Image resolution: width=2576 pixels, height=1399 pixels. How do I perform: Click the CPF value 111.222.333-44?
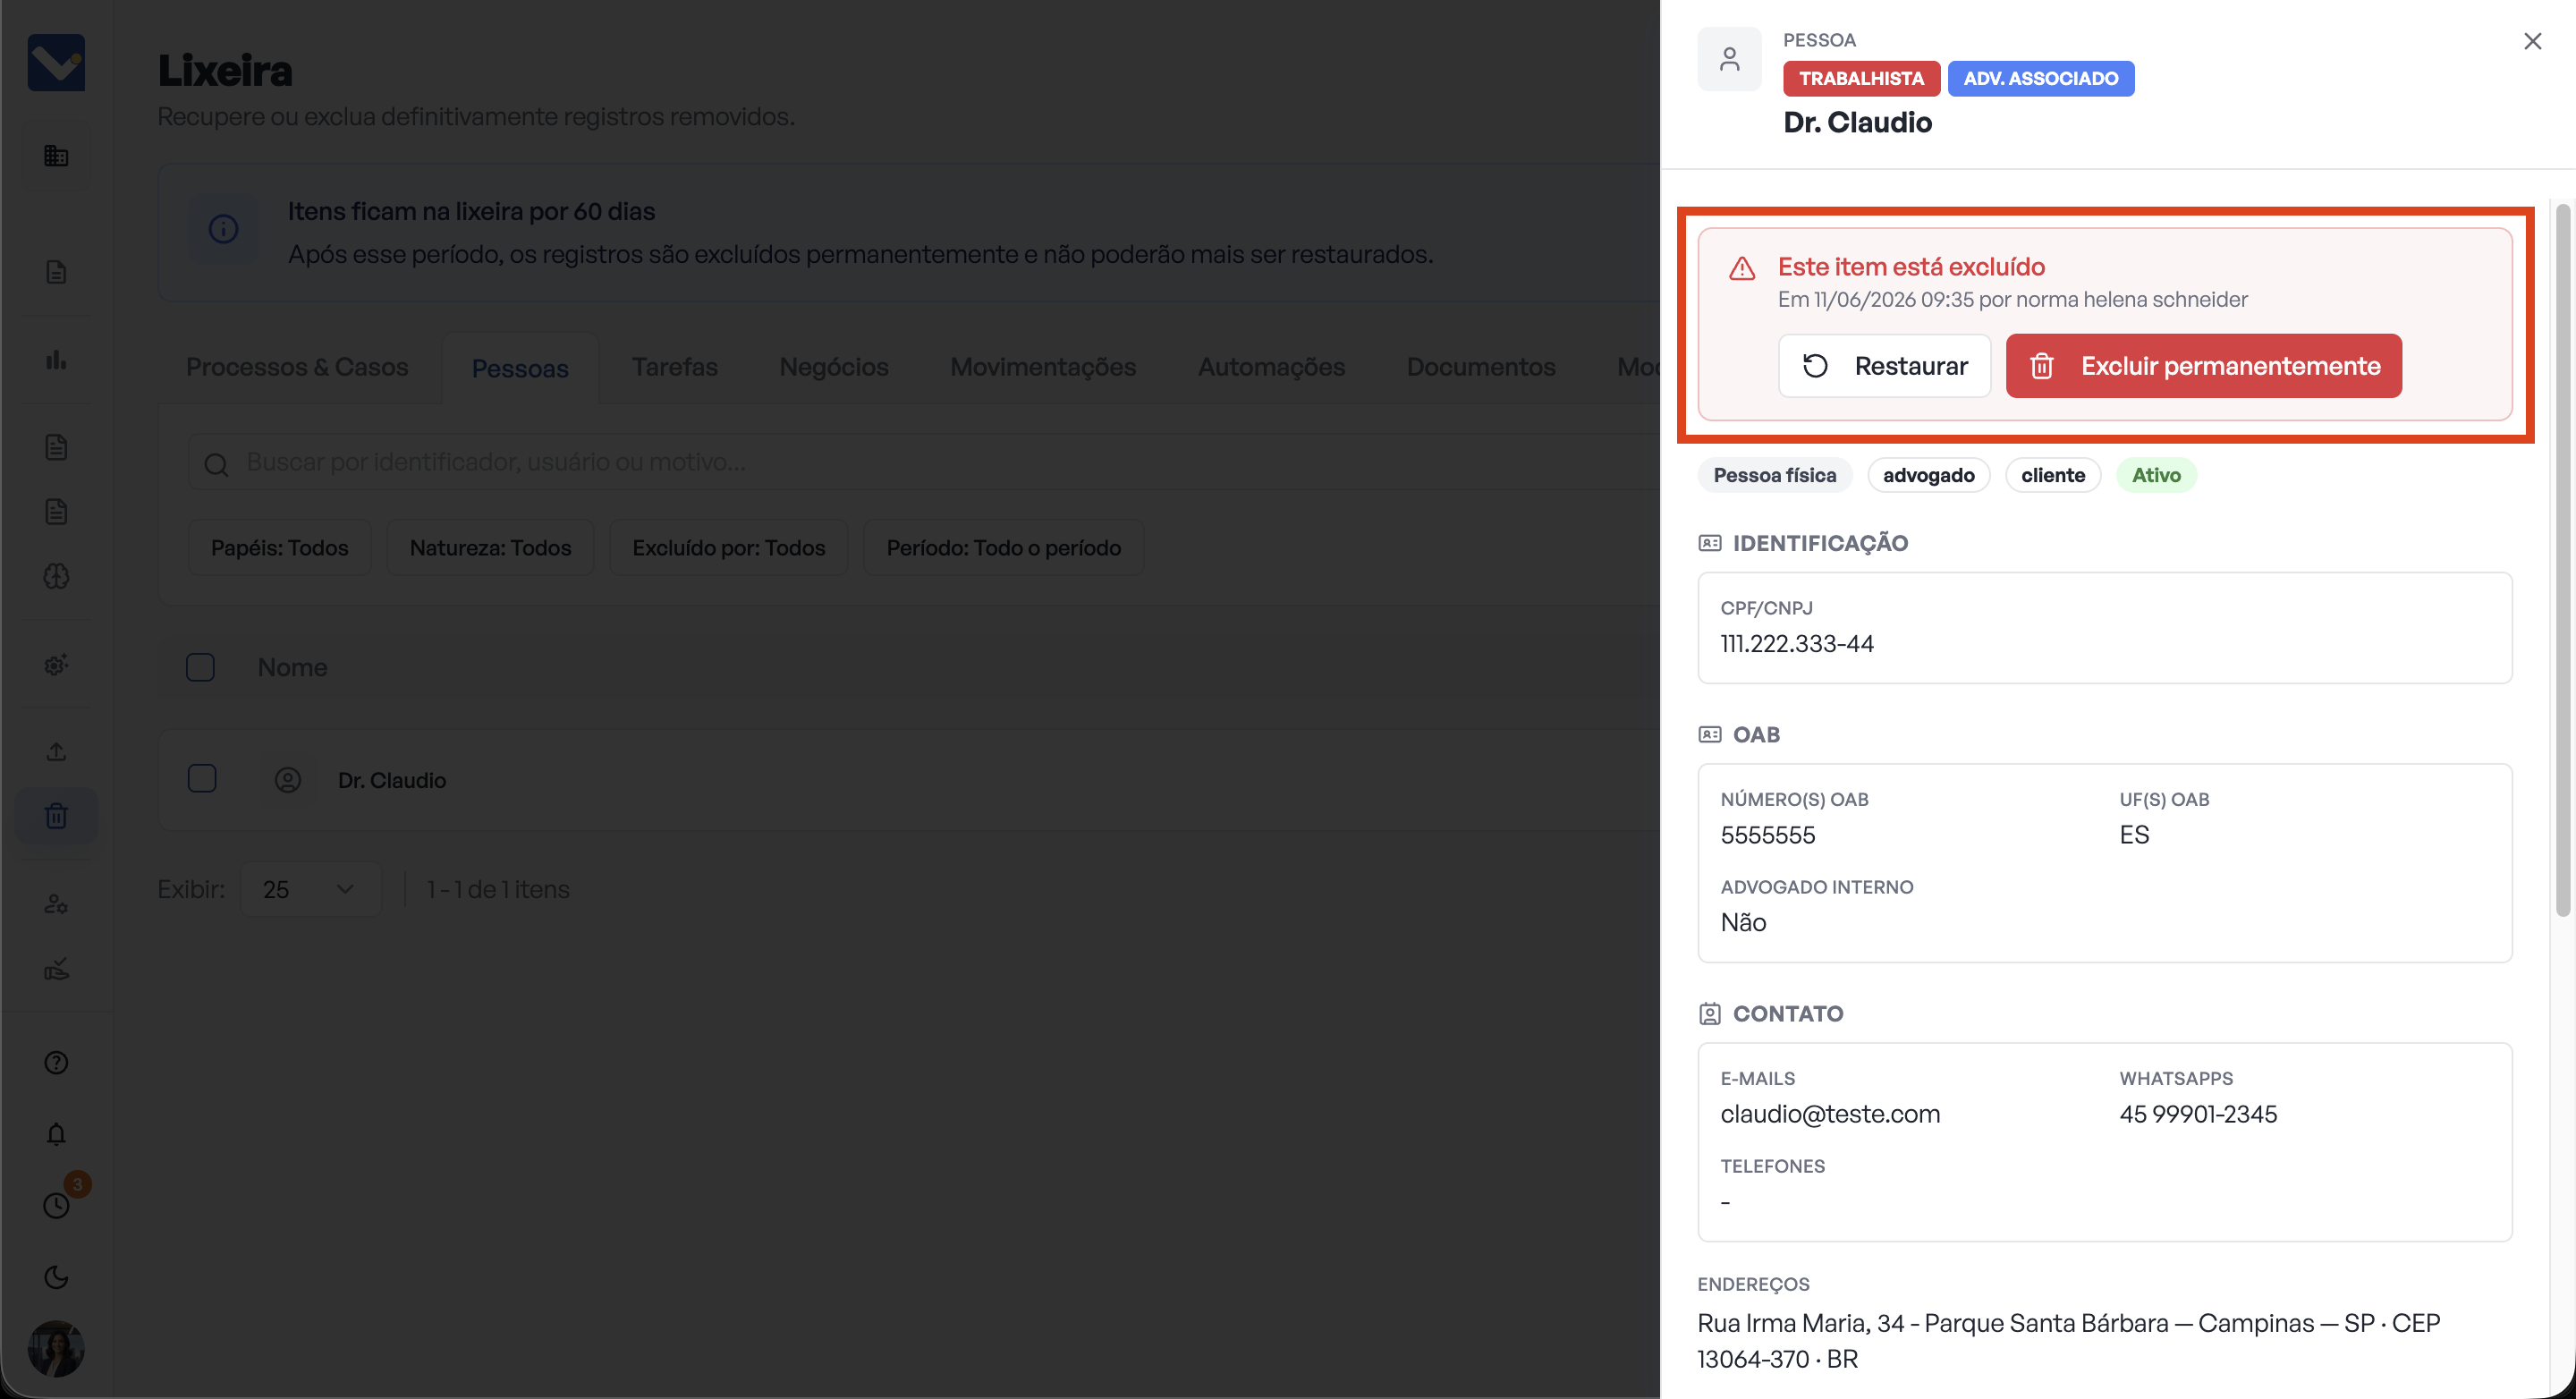[x=1797, y=644]
